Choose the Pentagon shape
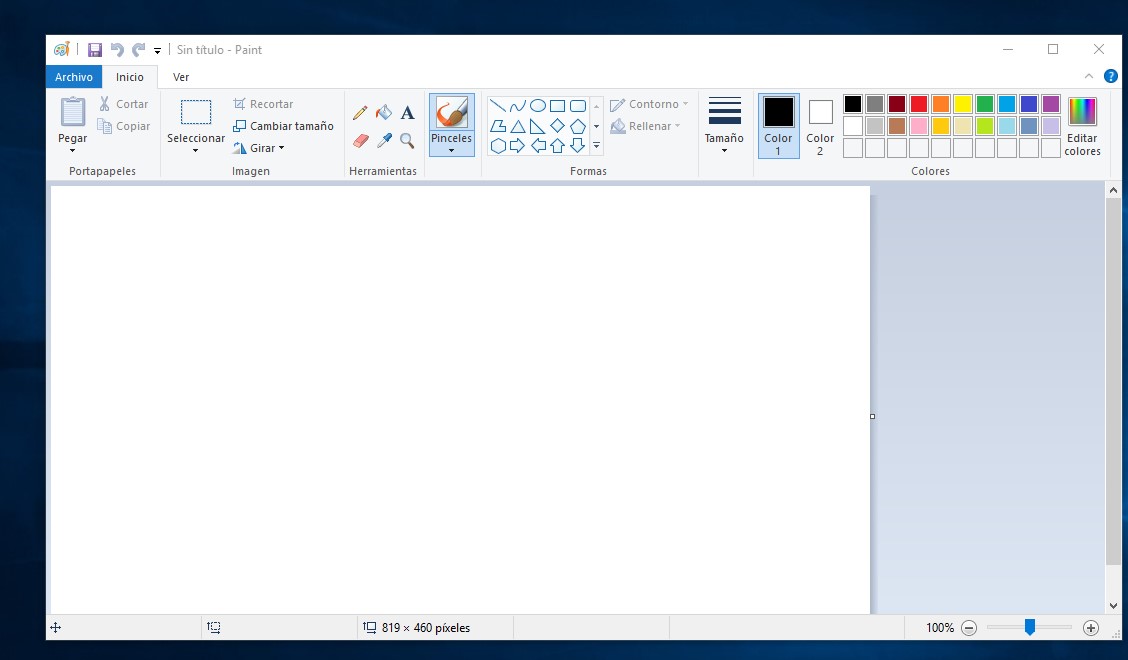Viewport: 1128px width, 660px height. click(x=578, y=126)
